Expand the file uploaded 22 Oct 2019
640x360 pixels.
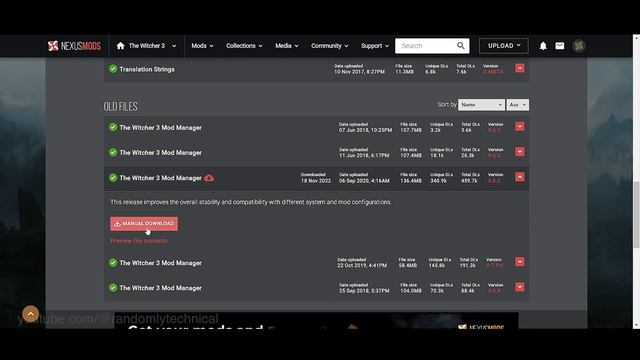(520, 262)
